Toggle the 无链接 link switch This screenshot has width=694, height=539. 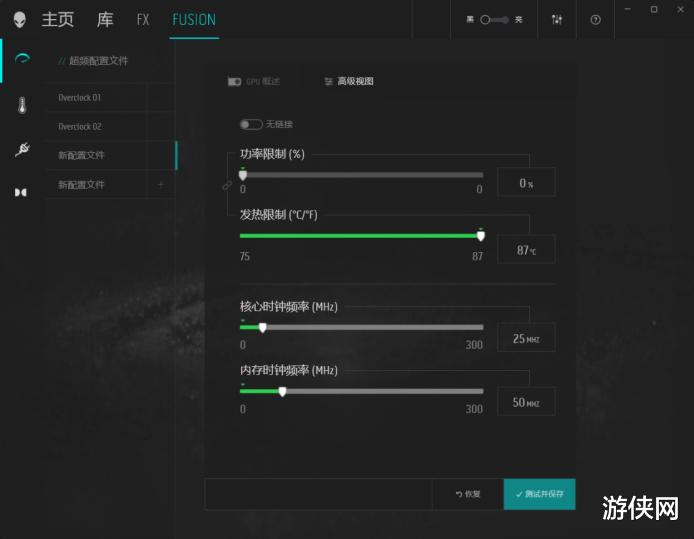(251, 124)
